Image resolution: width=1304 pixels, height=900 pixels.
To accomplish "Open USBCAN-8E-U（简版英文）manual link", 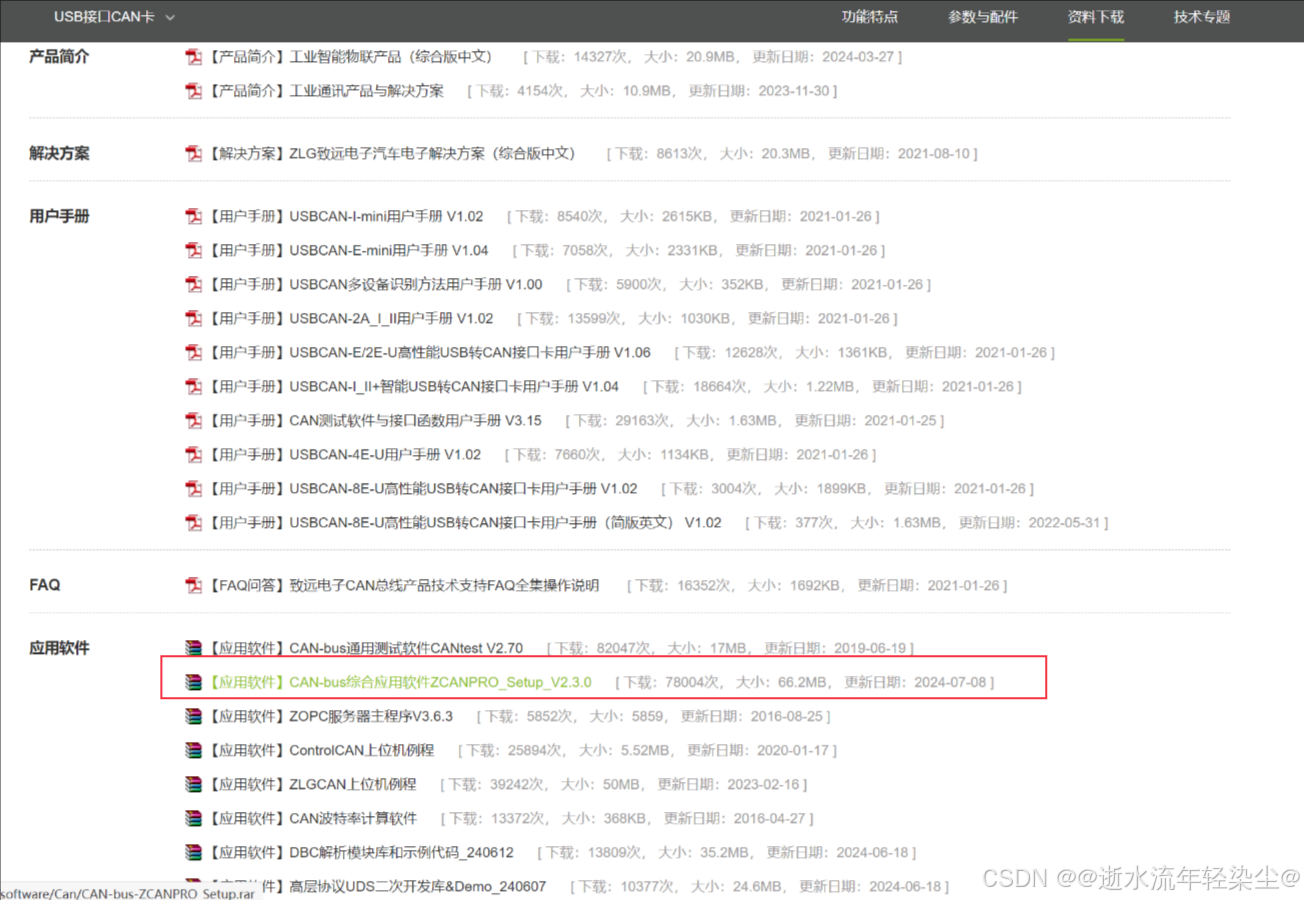I will coord(465,523).
